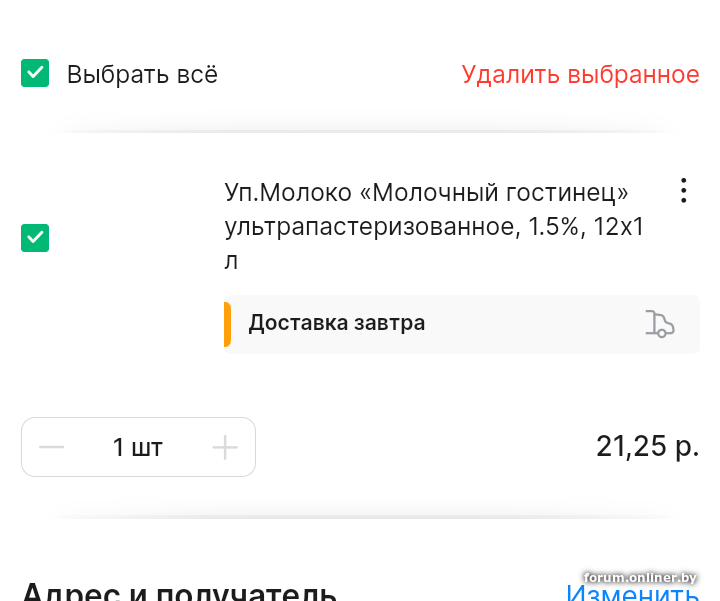Screen dimensions: 720x601
Task: Click the 1 шт quantity field
Action: (138, 447)
